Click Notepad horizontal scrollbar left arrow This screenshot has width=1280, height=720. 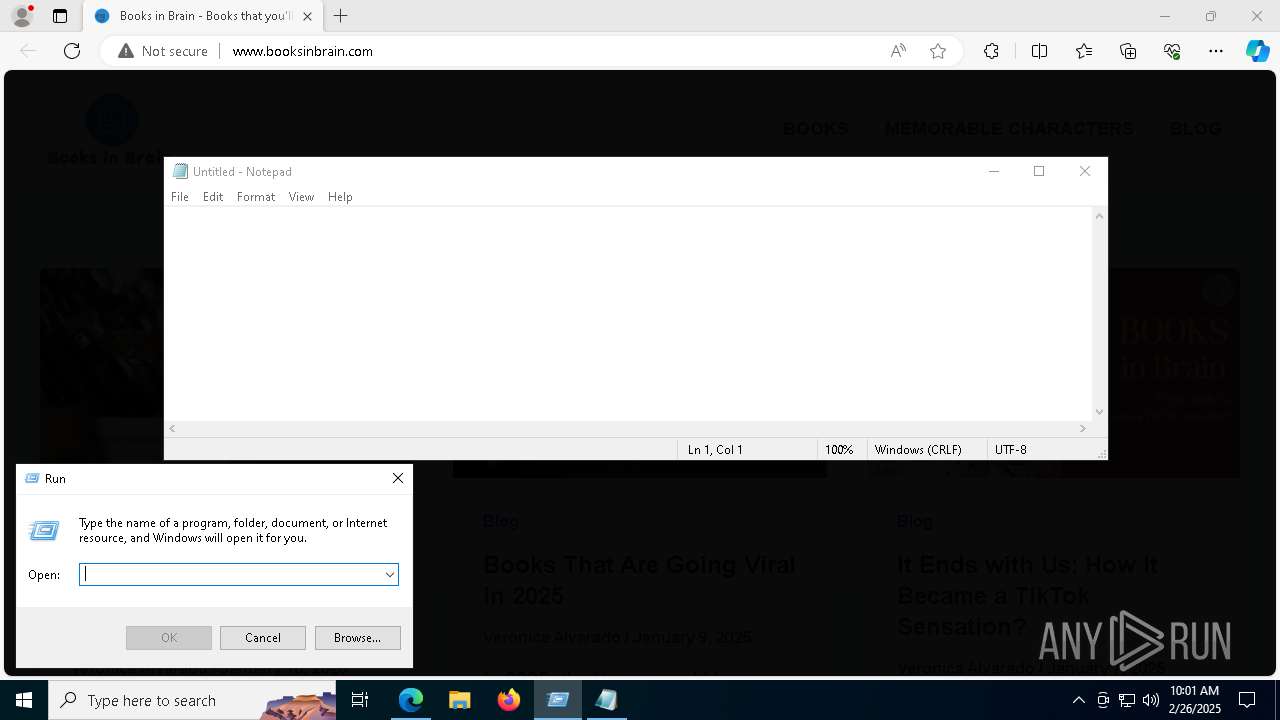coord(173,428)
